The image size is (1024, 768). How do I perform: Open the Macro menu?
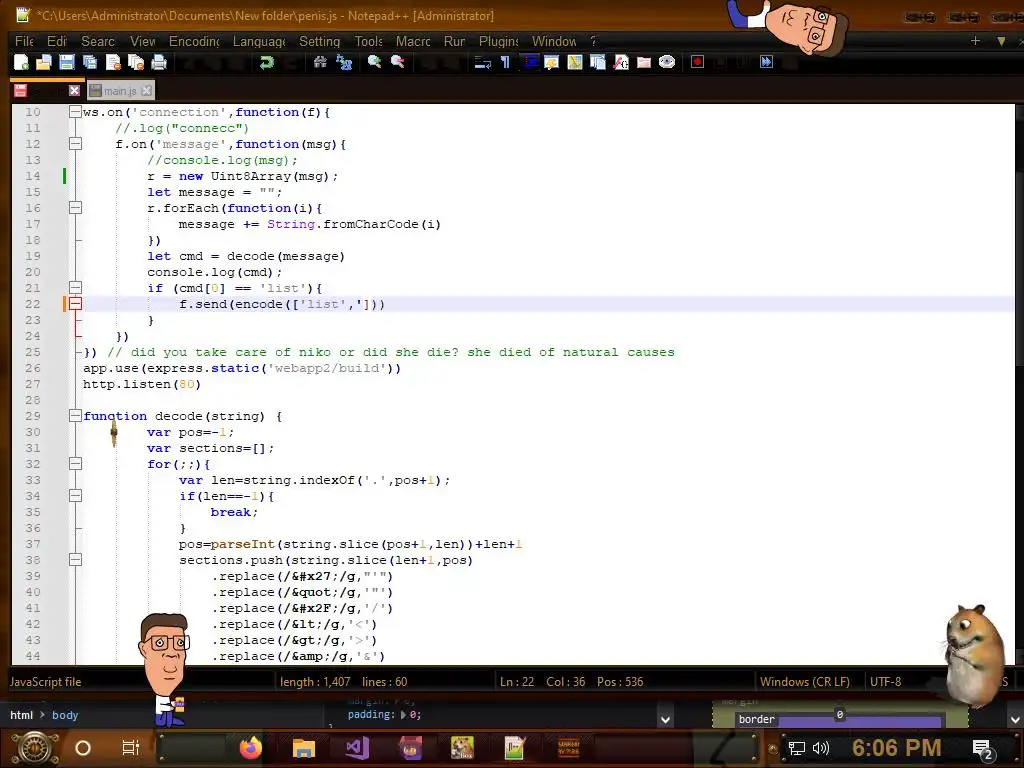click(413, 41)
